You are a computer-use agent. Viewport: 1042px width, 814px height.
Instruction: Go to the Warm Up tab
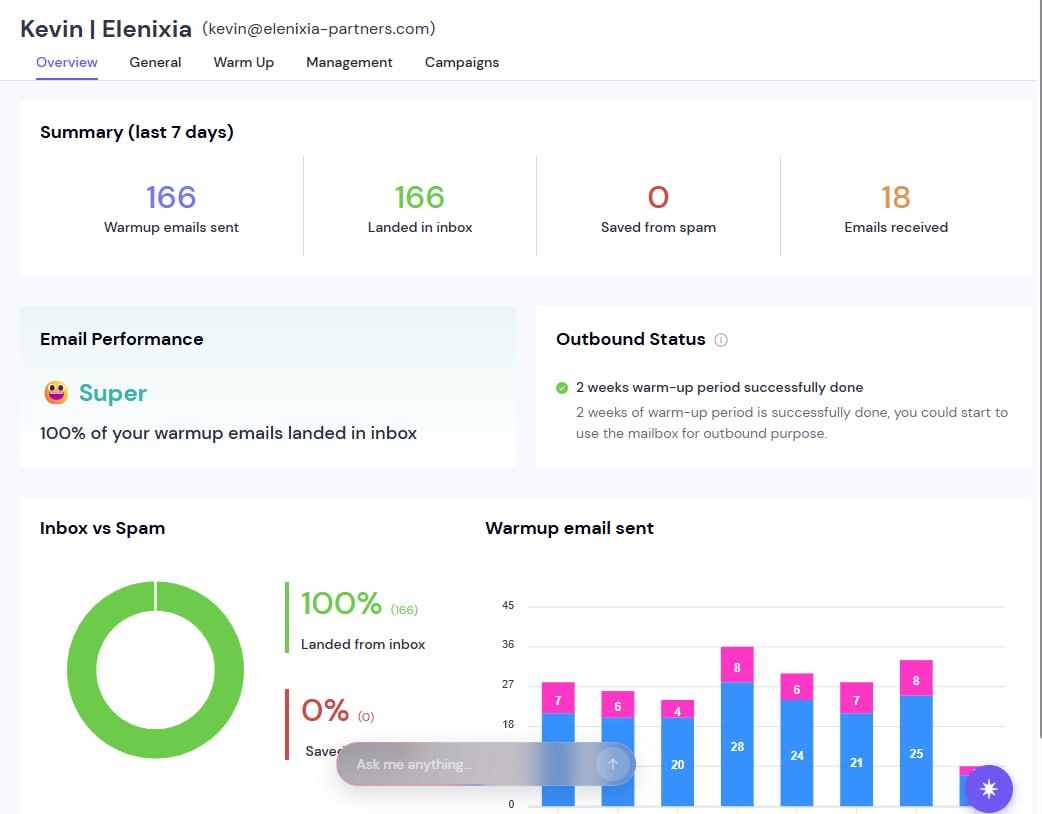pyautogui.click(x=243, y=62)
